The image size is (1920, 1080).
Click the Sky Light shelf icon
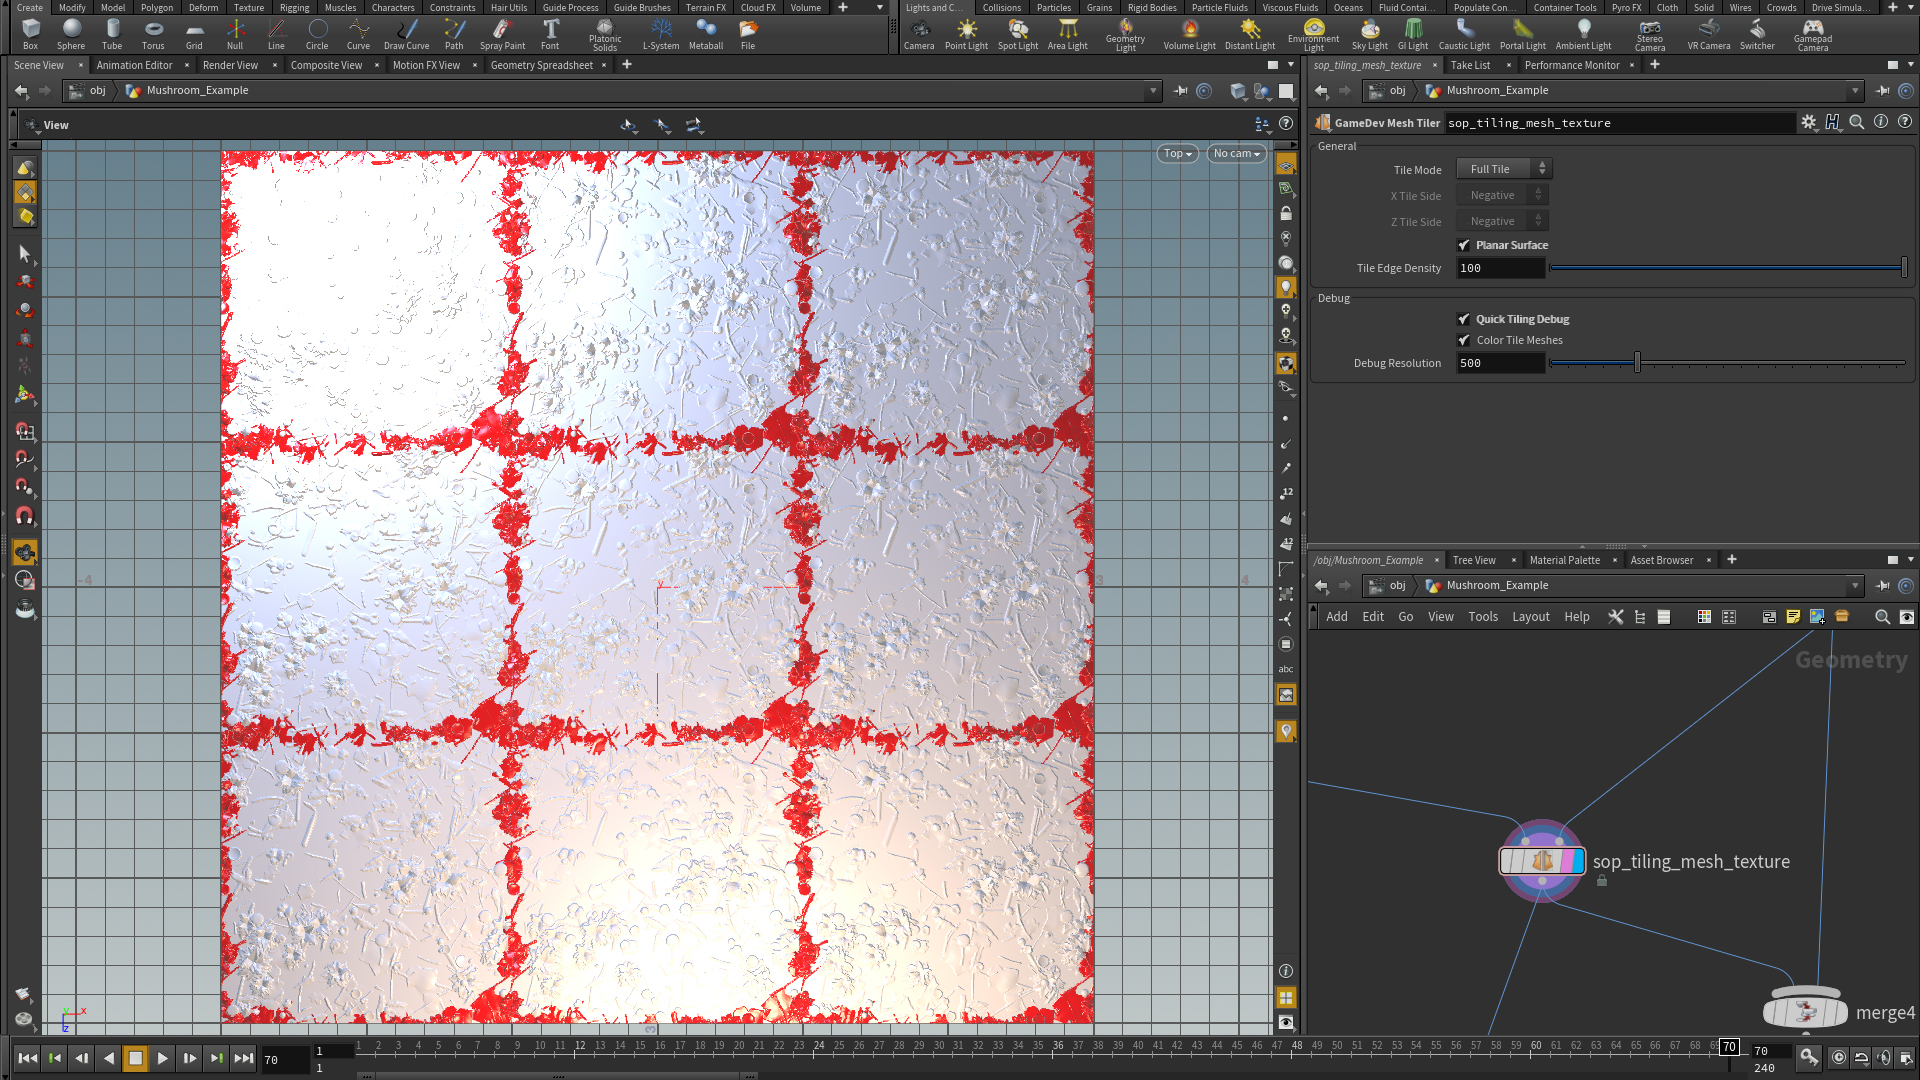coord(1369,33)
